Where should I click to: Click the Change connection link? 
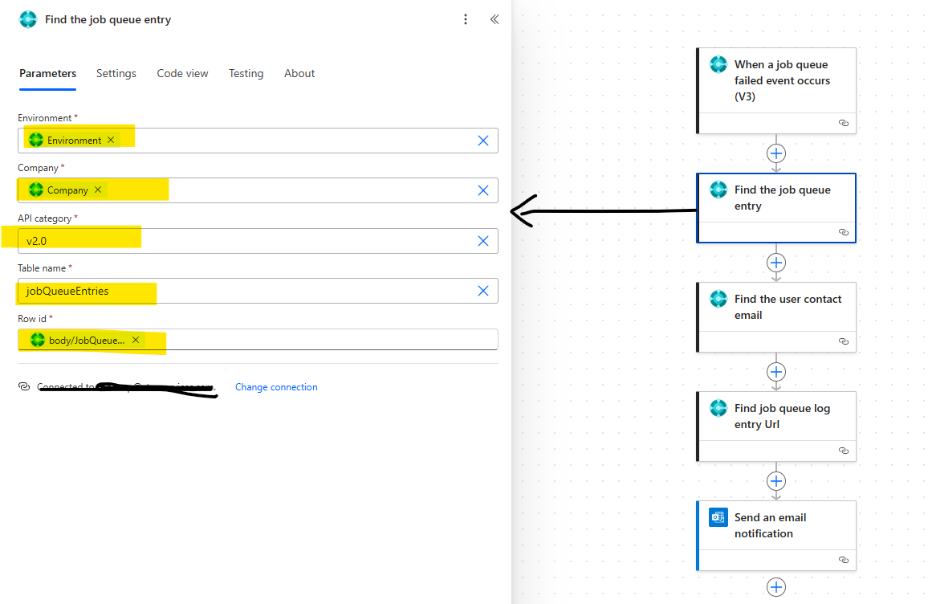pos(276,387)
